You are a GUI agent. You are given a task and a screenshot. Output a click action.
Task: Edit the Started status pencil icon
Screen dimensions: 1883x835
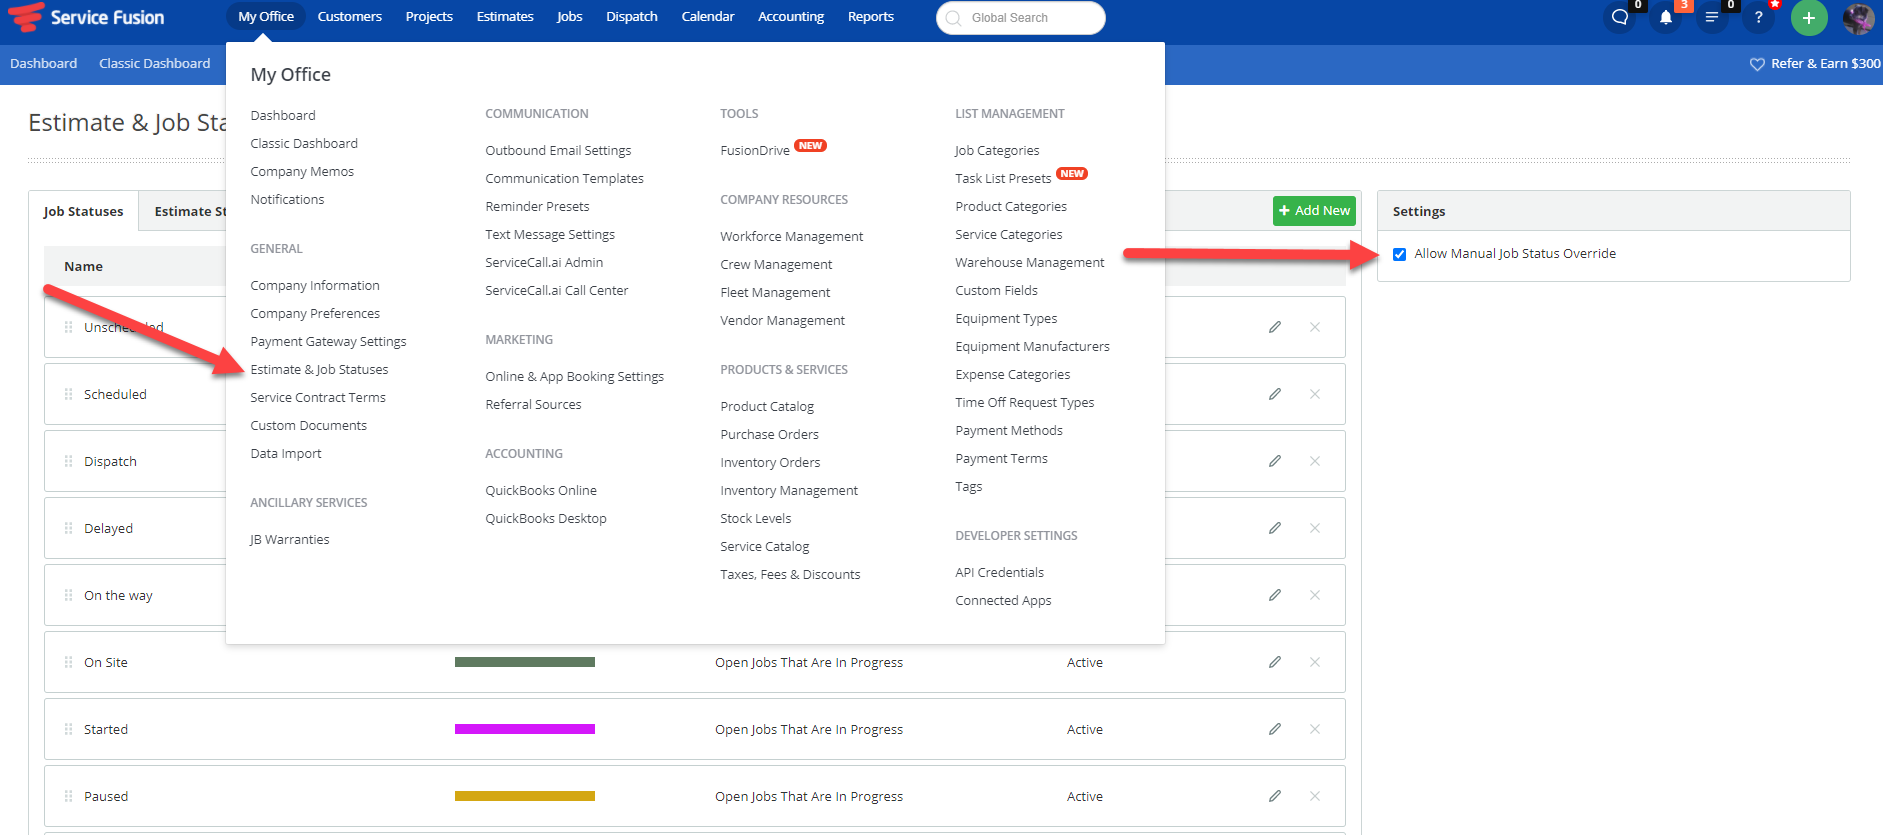[x=1275, y=729]
